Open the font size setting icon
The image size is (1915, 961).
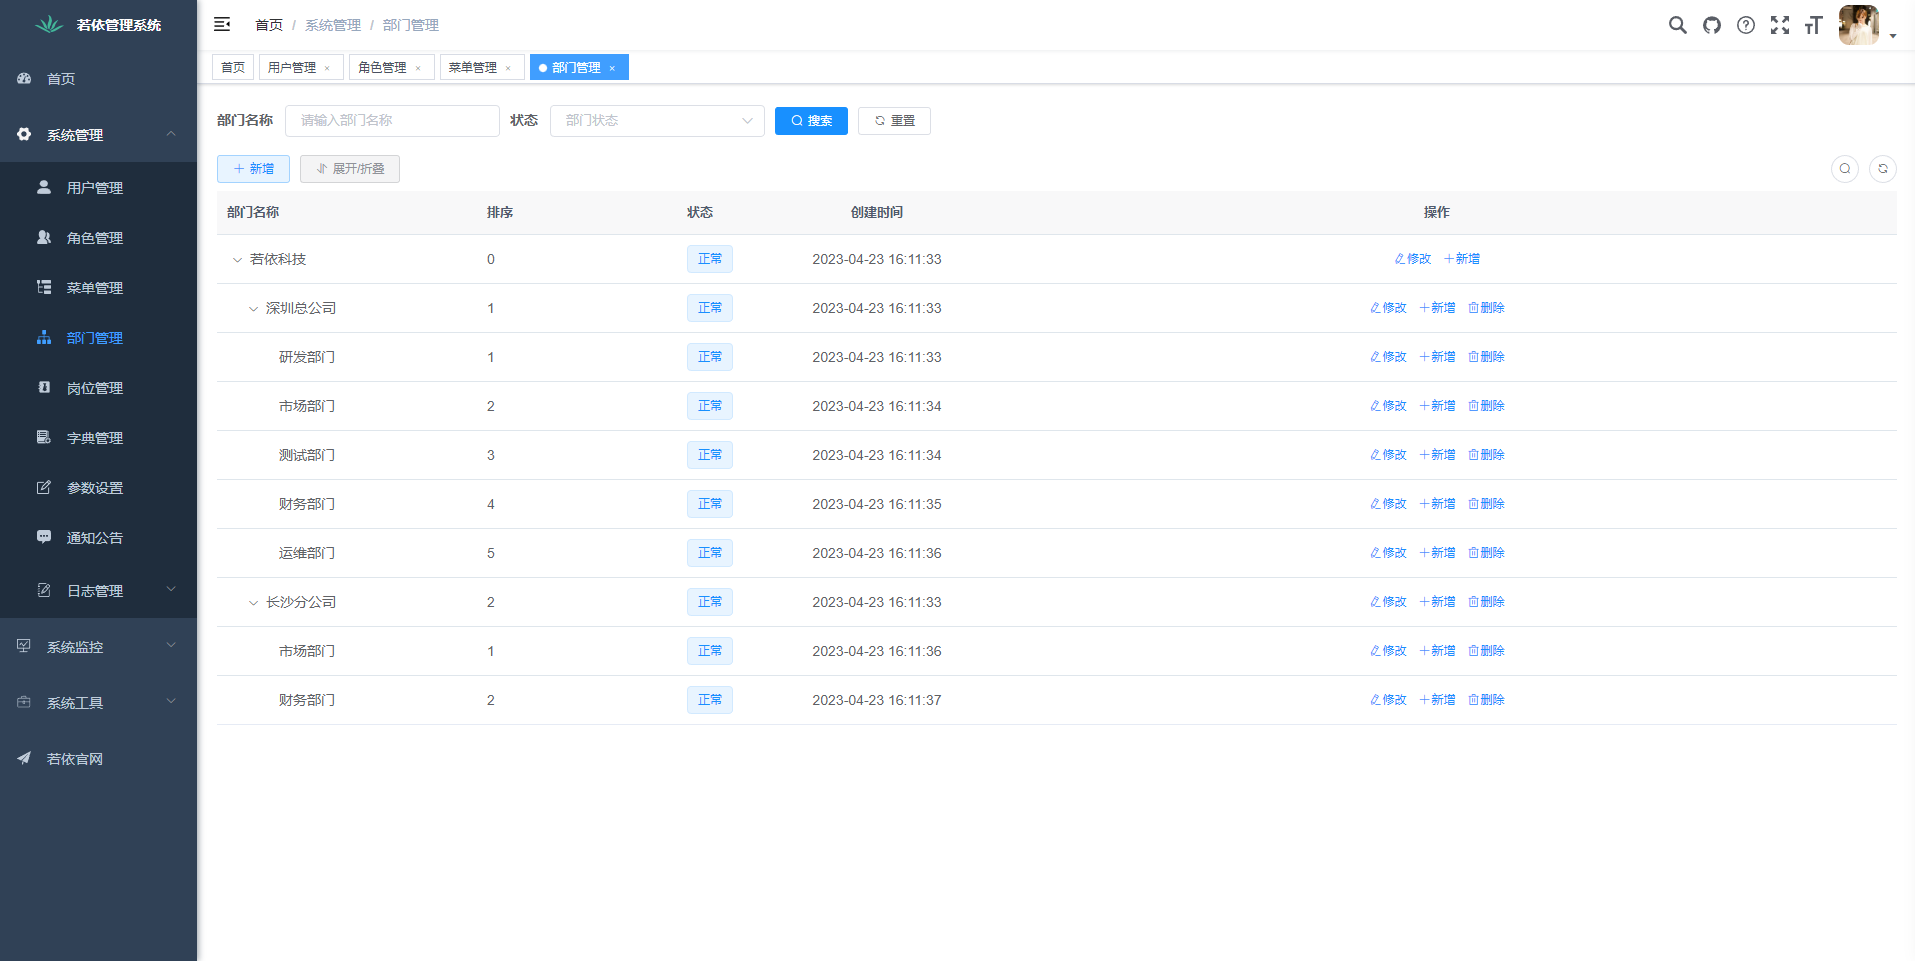pyautogui.click(x=1814, y=25)
